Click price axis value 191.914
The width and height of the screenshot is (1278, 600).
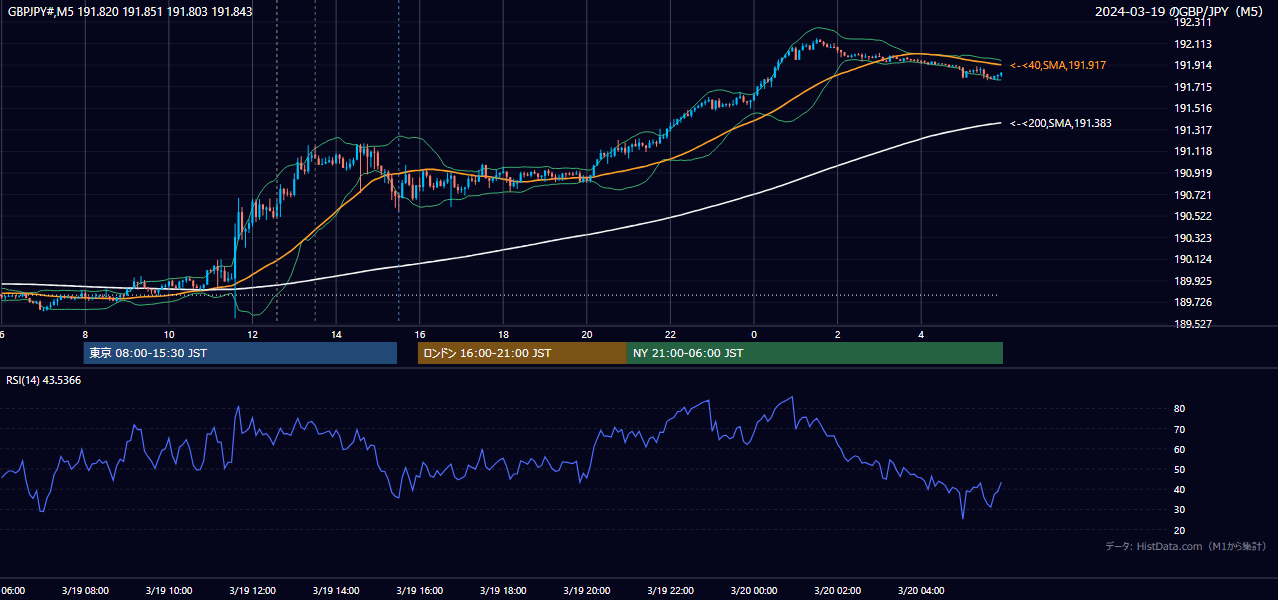[1193, 65]
